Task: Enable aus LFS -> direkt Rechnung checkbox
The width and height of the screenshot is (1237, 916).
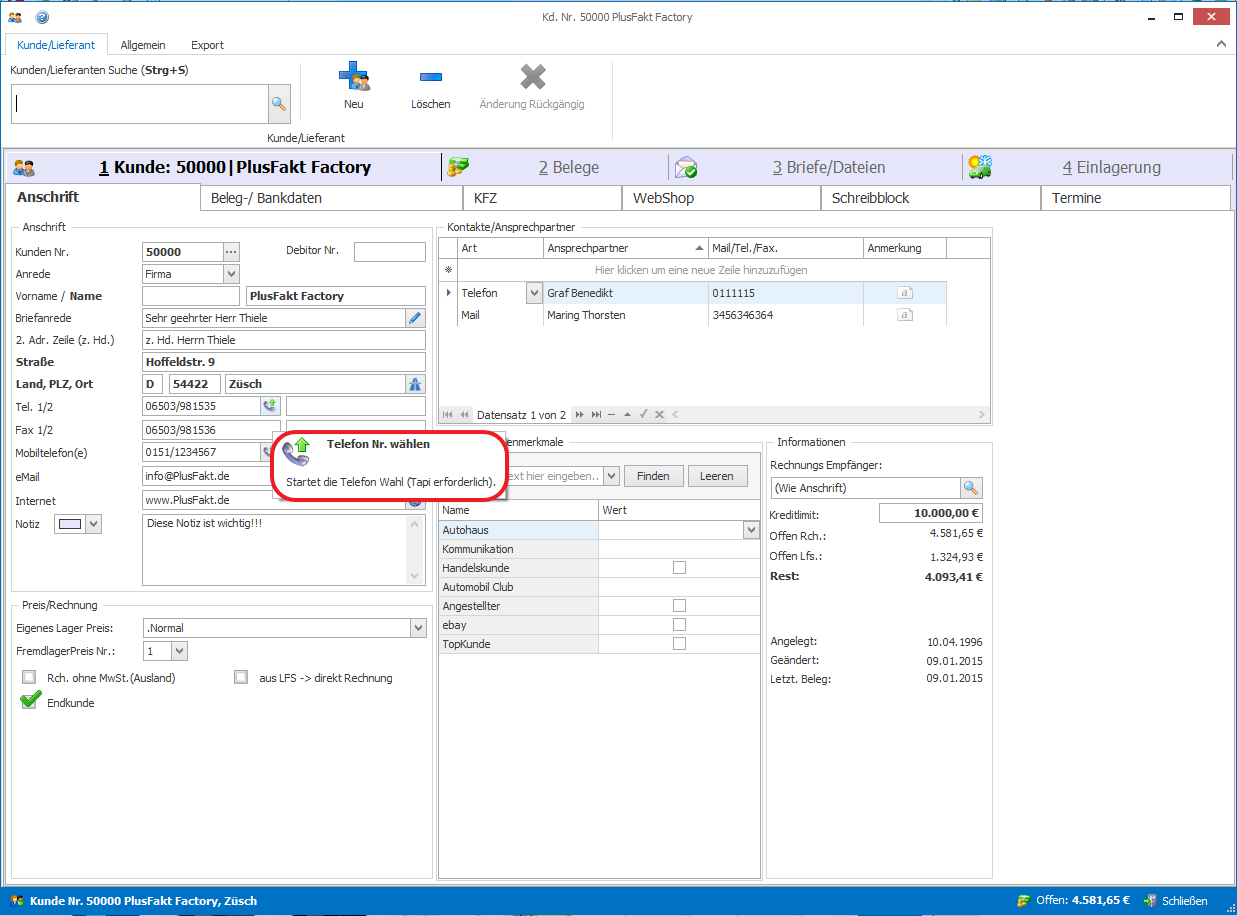Action: 240,677
